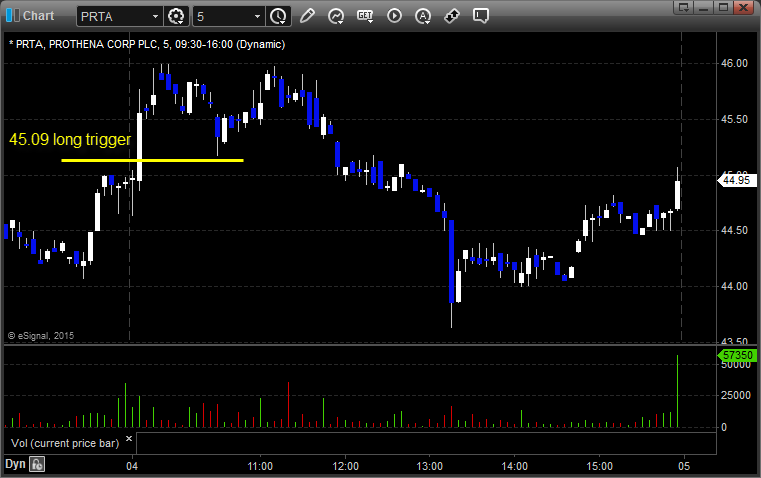Click the 44.00 price axis label

click(734, 286)
